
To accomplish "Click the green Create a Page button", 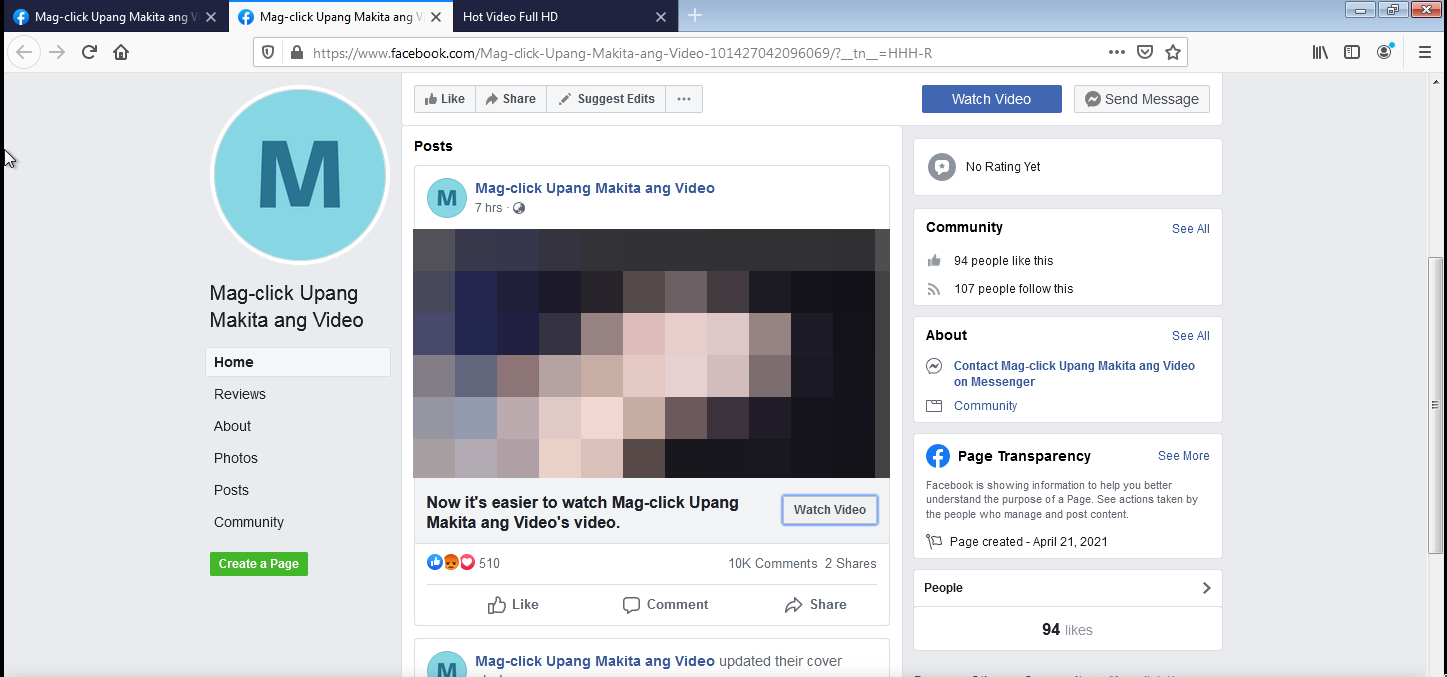I will click(259, 564).
